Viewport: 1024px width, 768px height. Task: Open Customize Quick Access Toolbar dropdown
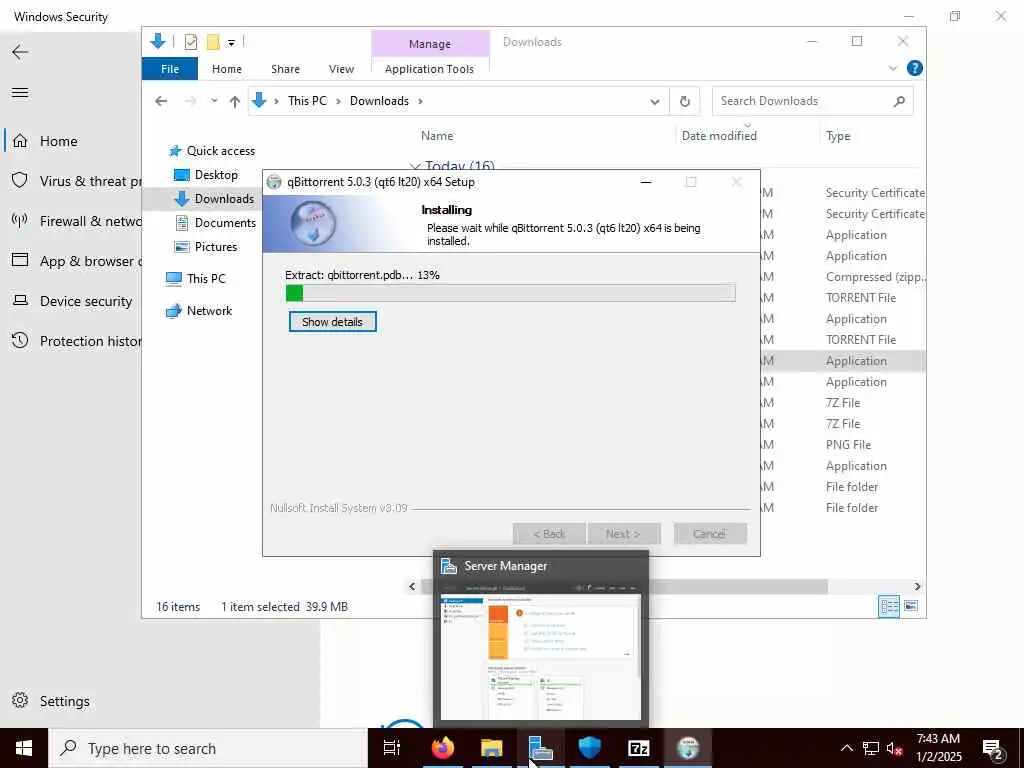click(x=231, y=43)
